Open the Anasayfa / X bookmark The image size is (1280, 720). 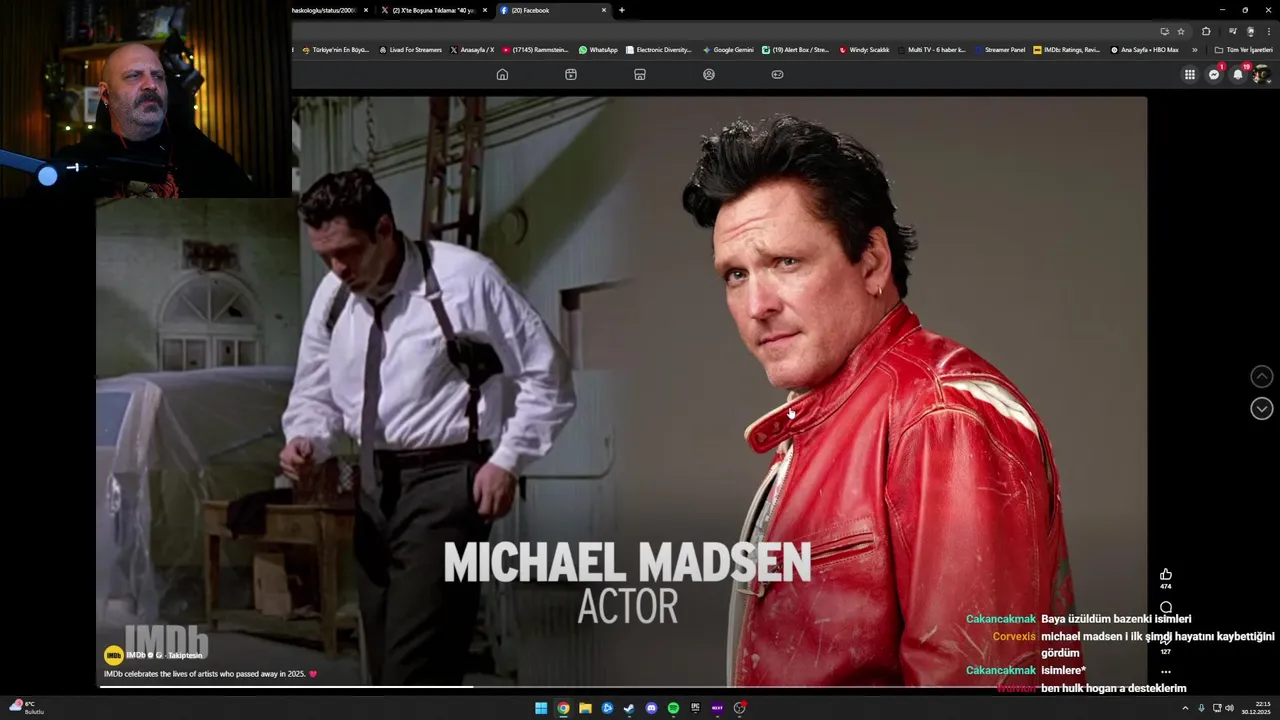[472, 49]
